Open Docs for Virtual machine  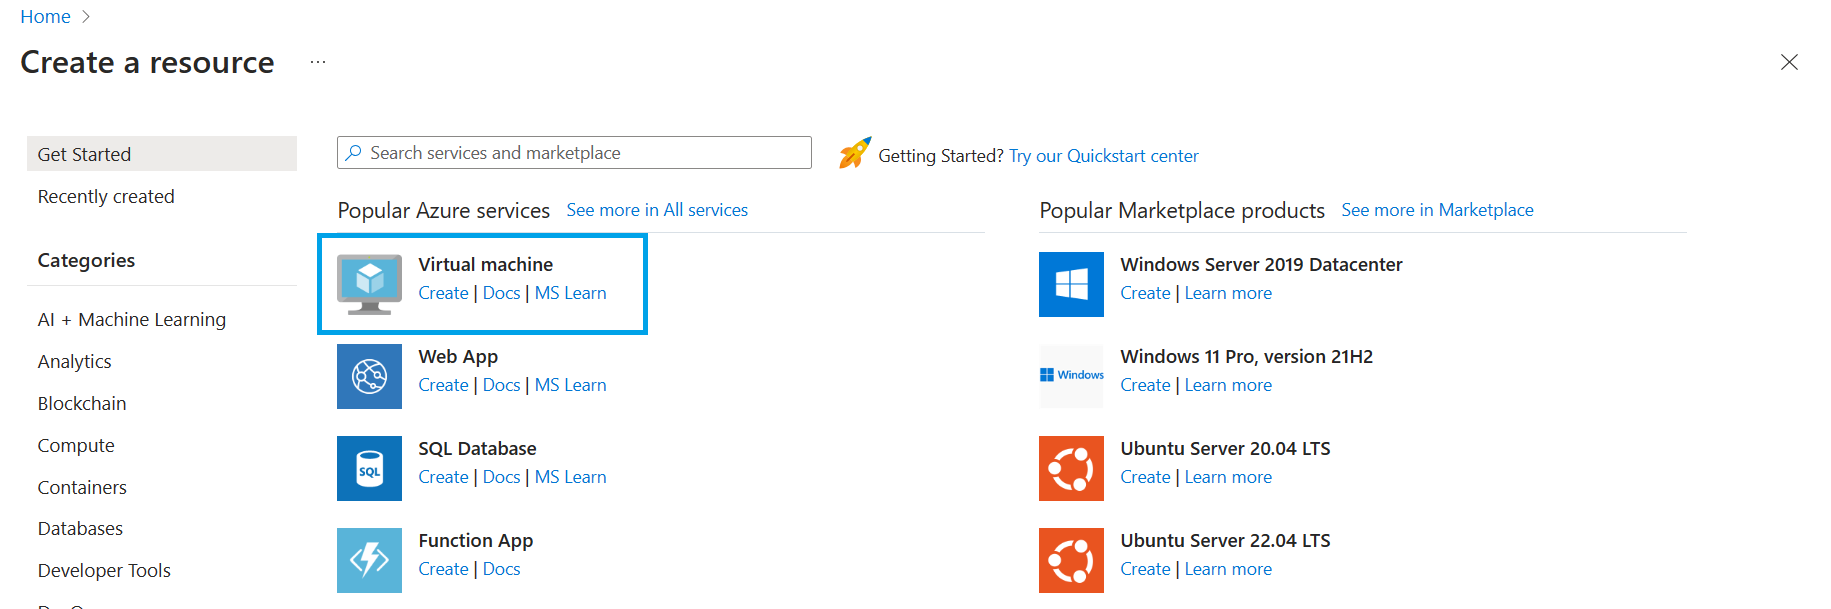pos(501,293)
